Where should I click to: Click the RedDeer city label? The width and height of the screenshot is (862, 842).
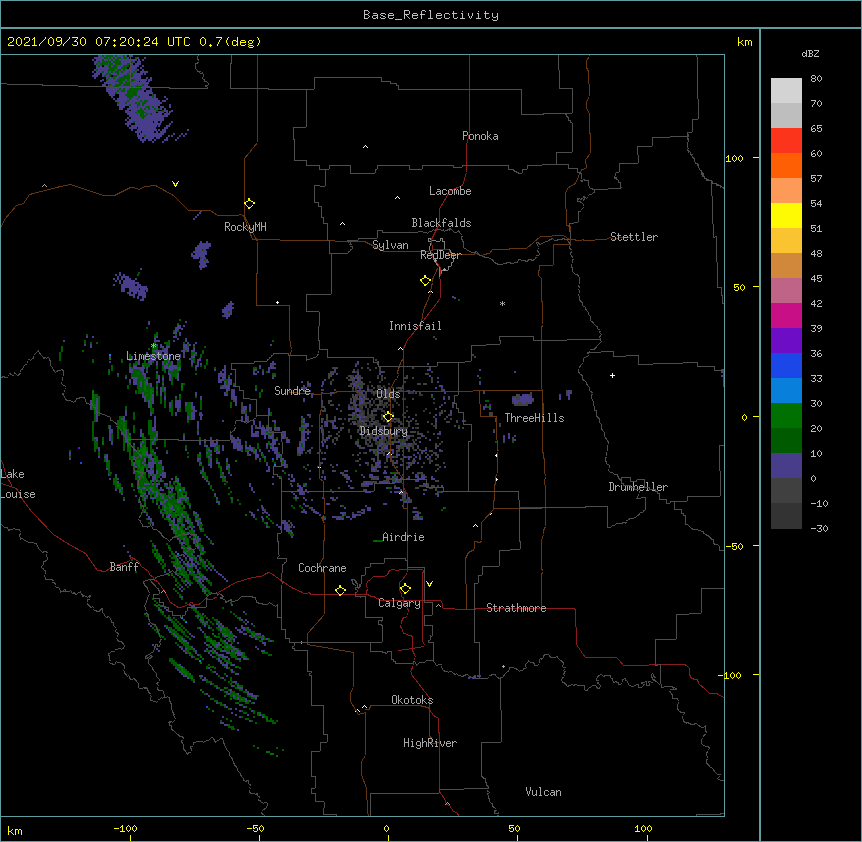[440, 255]
